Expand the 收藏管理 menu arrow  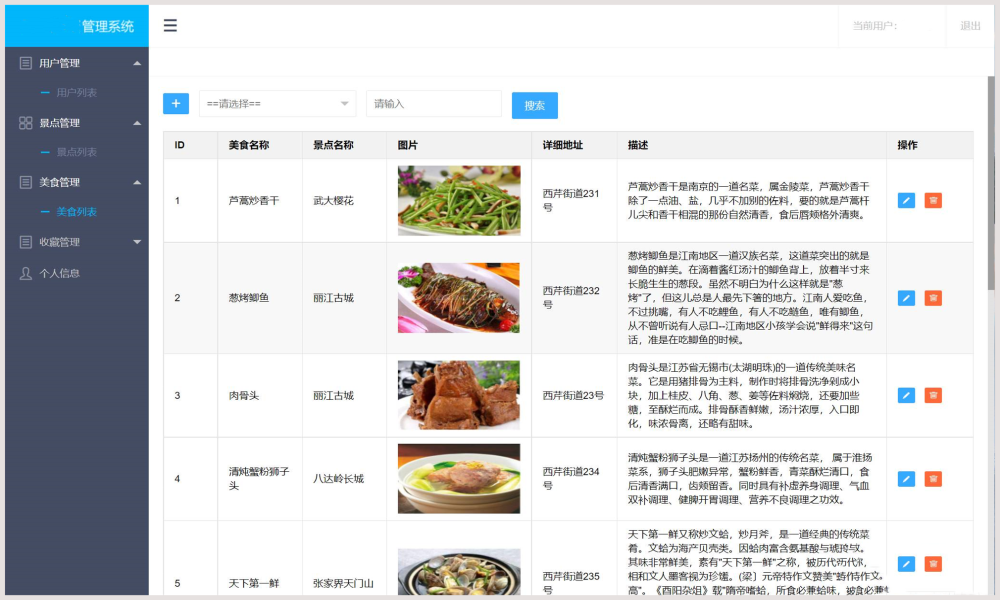(x=137, y=242)
